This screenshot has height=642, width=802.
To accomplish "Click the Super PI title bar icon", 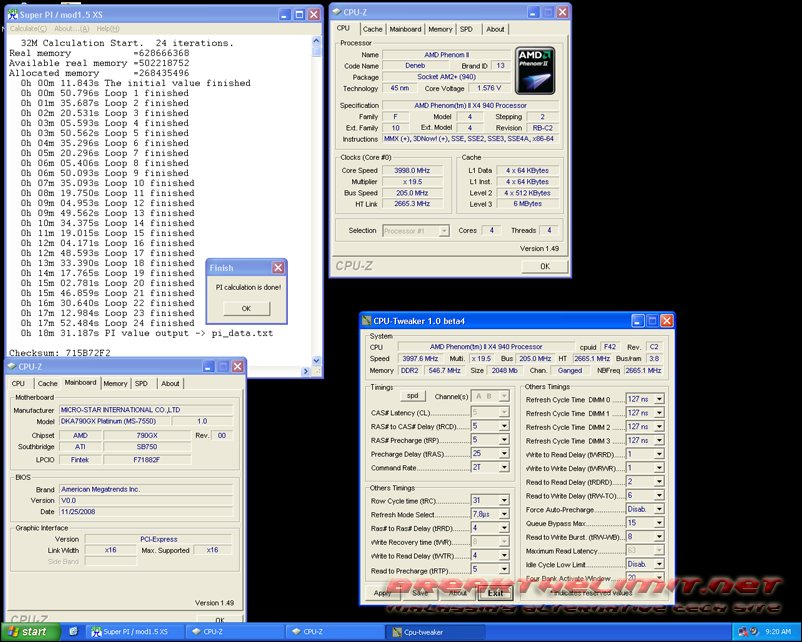I will 12,14.
